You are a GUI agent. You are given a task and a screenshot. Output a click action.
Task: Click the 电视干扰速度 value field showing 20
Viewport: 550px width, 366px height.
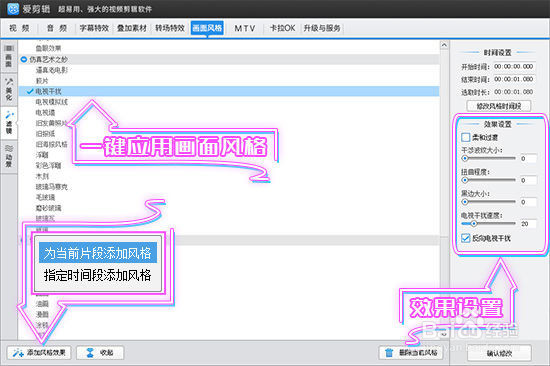point(528,224)
